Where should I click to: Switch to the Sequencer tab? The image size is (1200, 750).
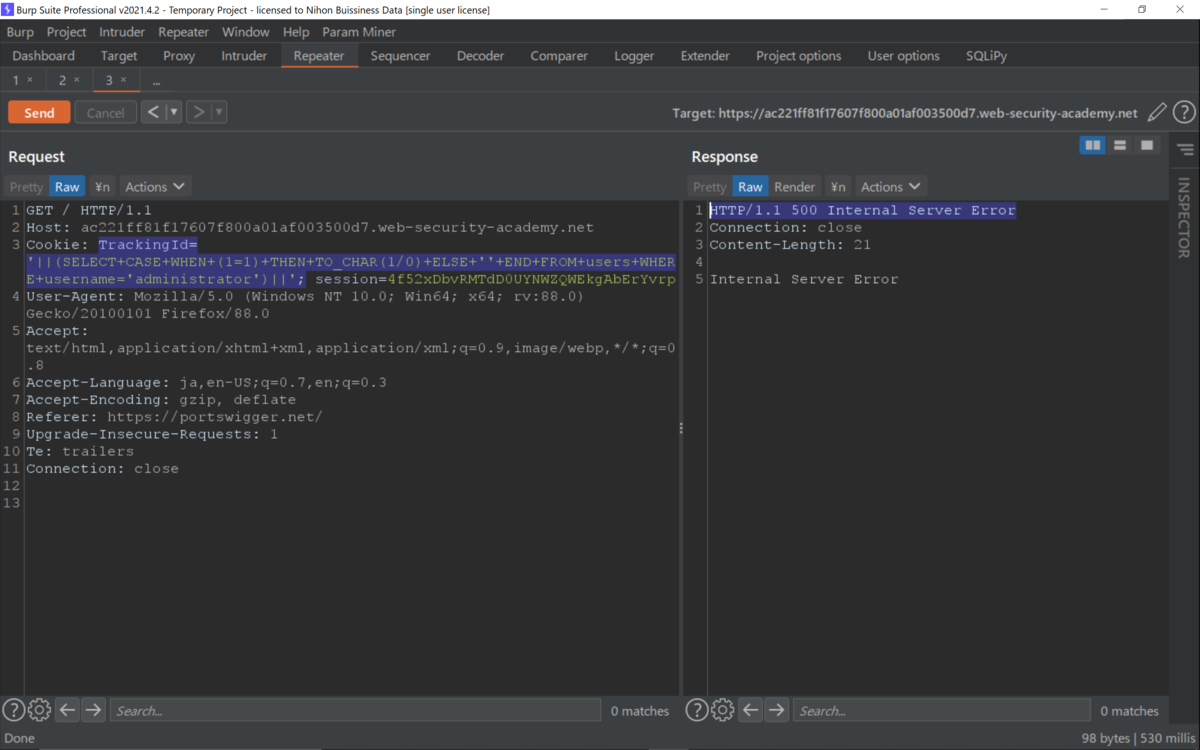(x=400, y=56)
